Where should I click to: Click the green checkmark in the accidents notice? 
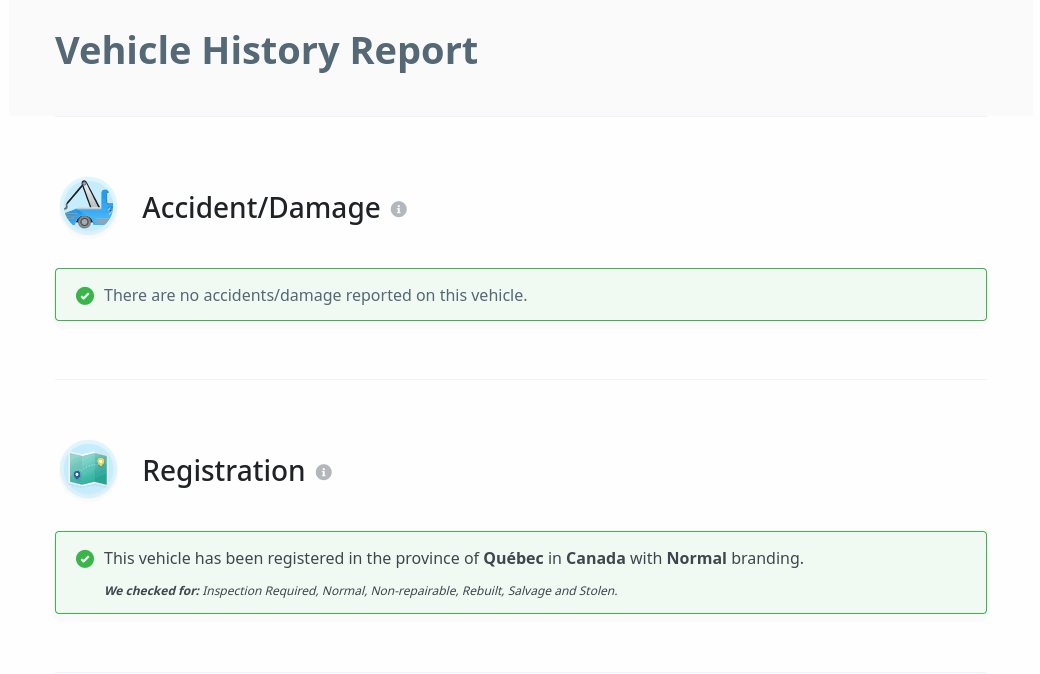[85, 295]
